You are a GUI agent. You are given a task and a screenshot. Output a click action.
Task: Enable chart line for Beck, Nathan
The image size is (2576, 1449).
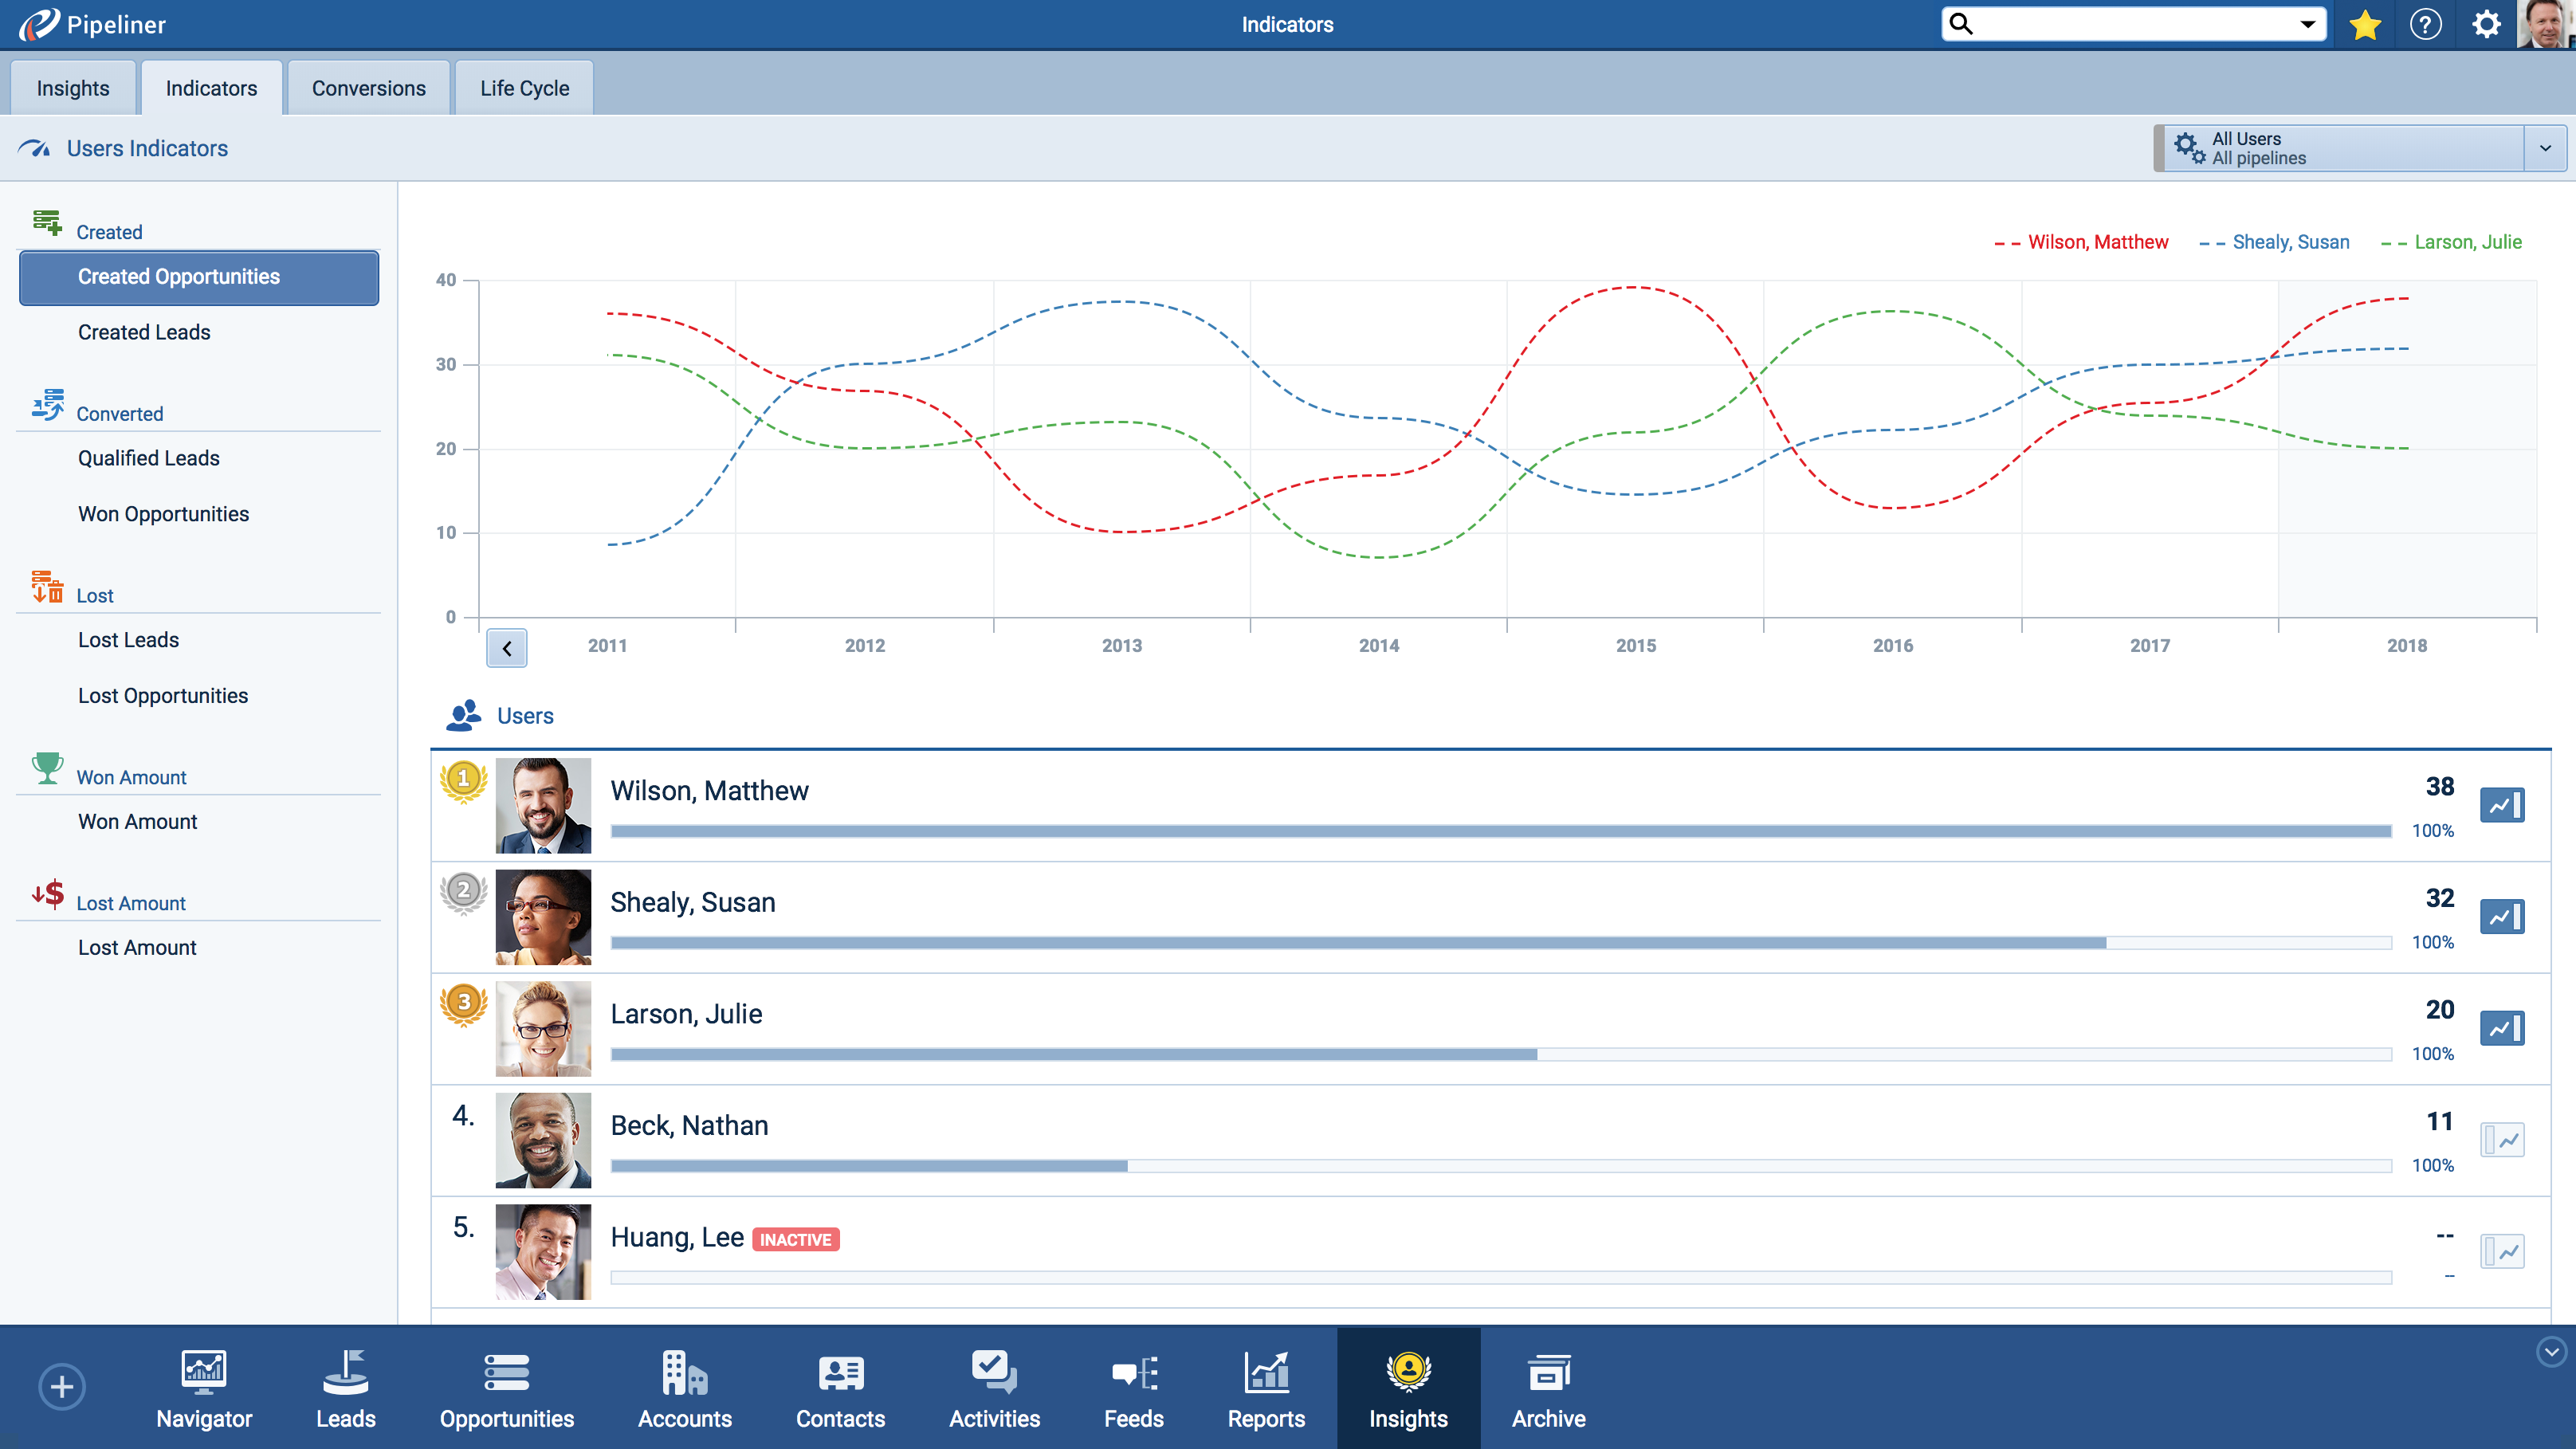tap(2502, 1140)
